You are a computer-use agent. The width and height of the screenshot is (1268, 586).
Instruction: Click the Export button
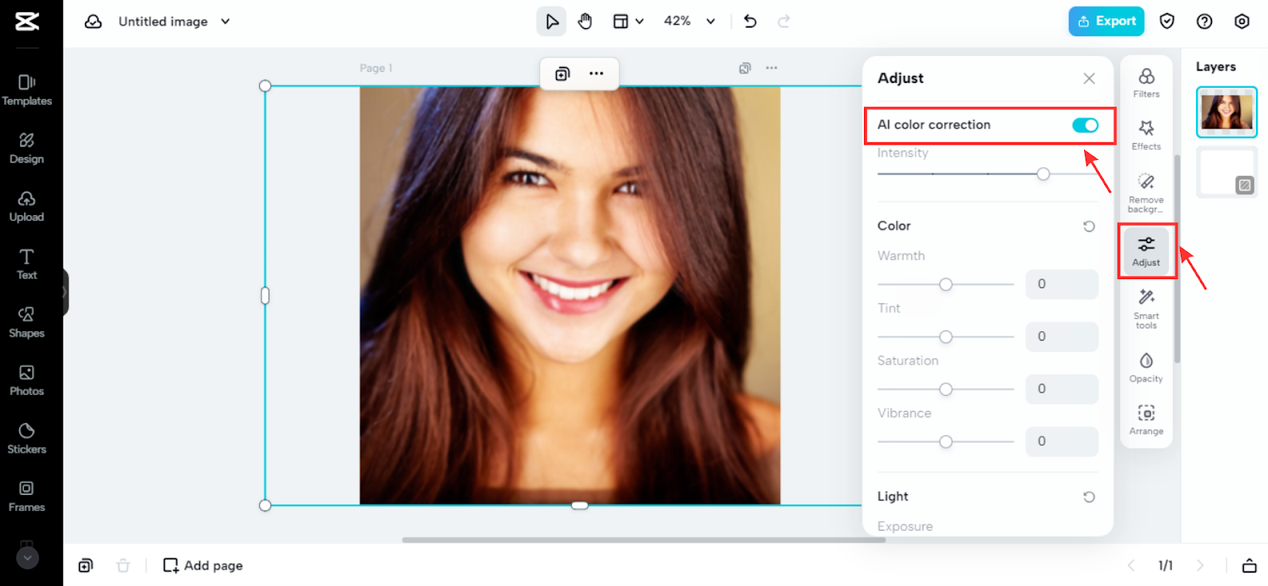(1106, 21)
